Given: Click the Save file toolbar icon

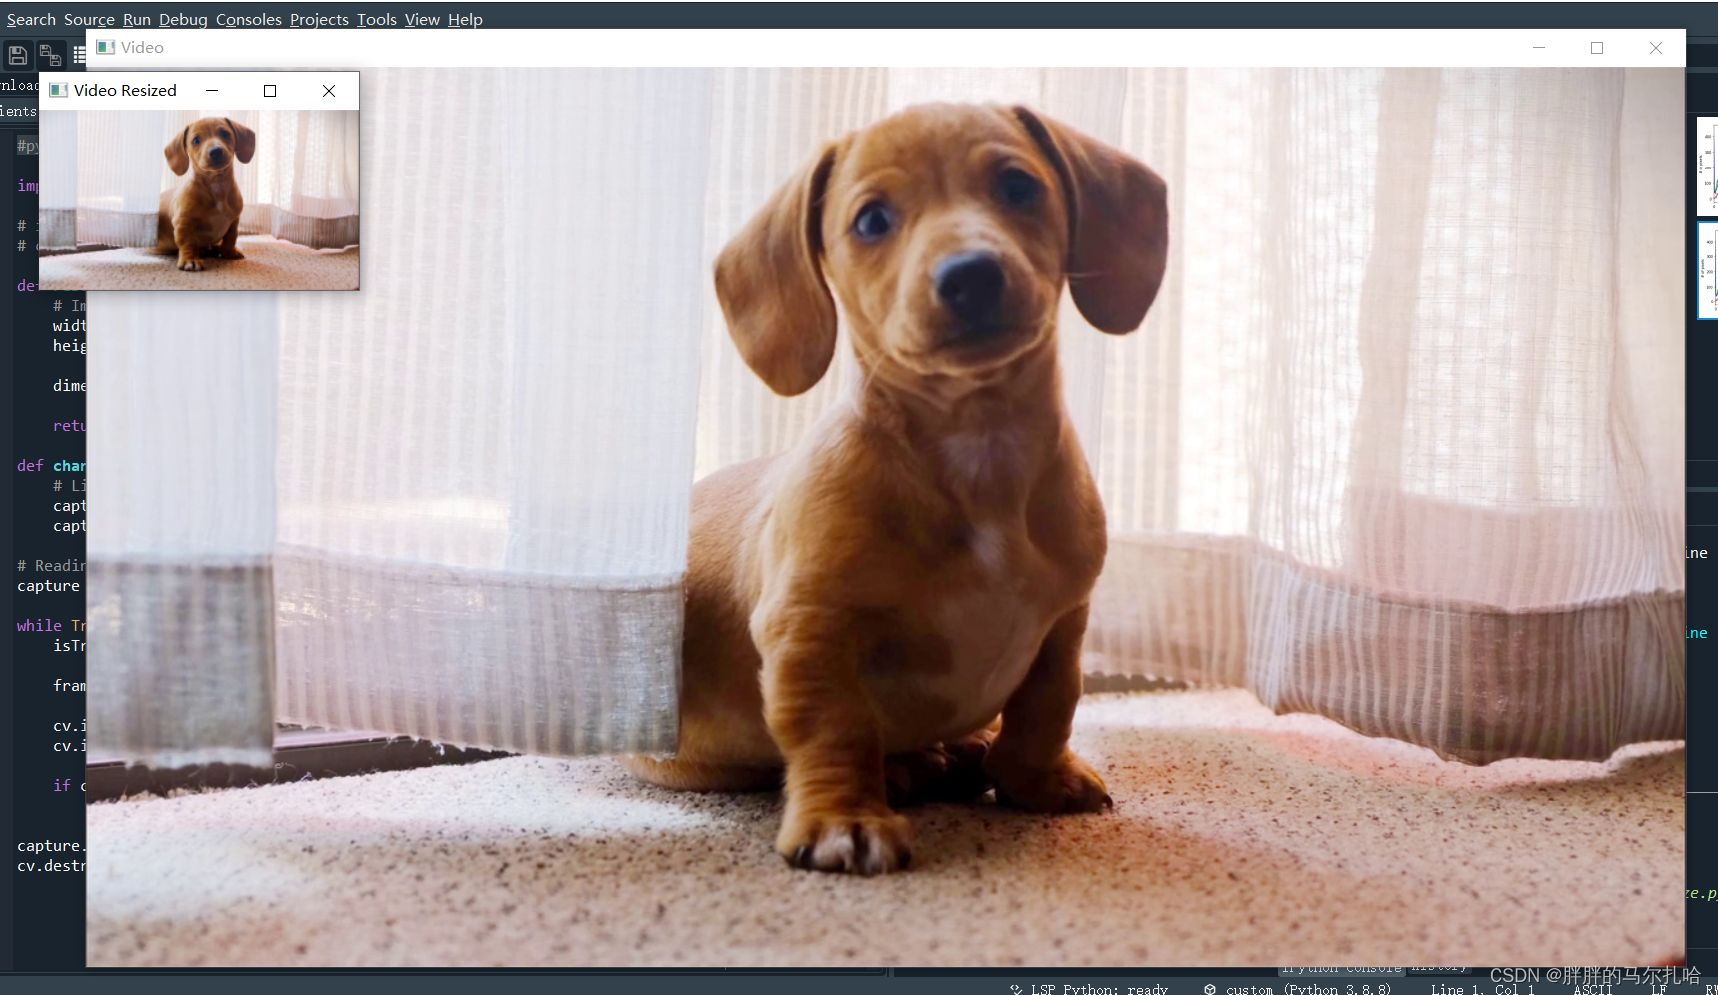Looking at the screenshot, I should [18, 55].
